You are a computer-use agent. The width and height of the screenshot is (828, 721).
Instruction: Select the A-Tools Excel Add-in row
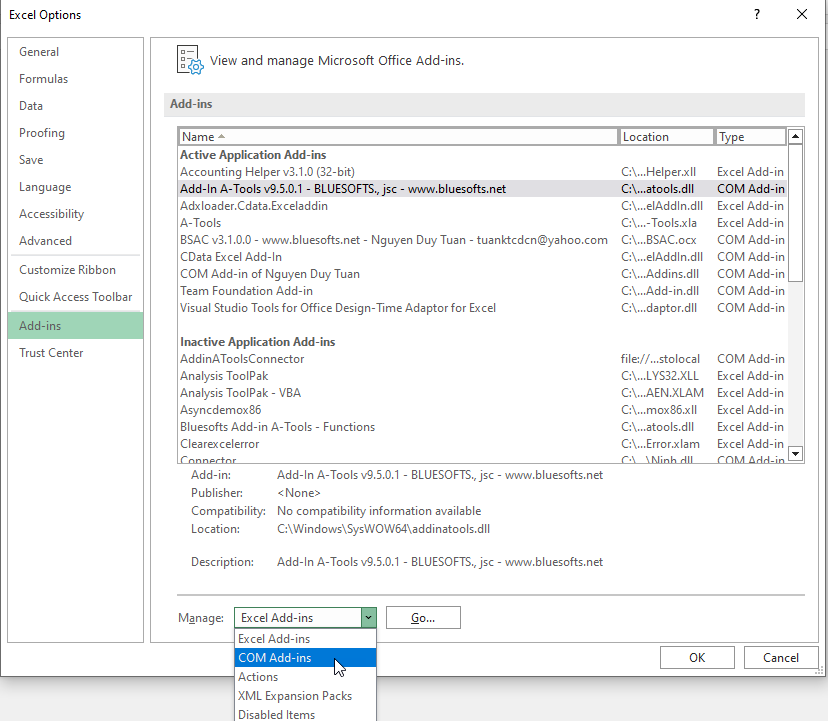coord(483,222)
